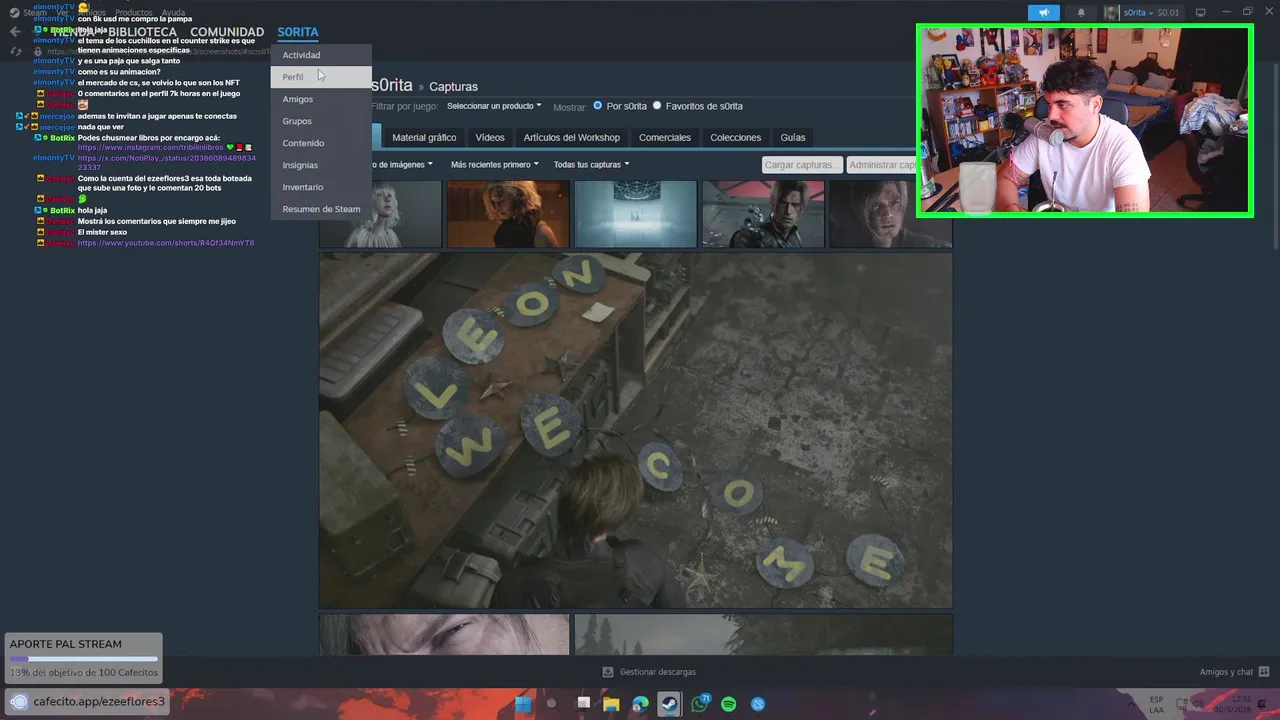Open the notifications bell
Screen dimensions: 1280x720
[x=1081, y=13]
